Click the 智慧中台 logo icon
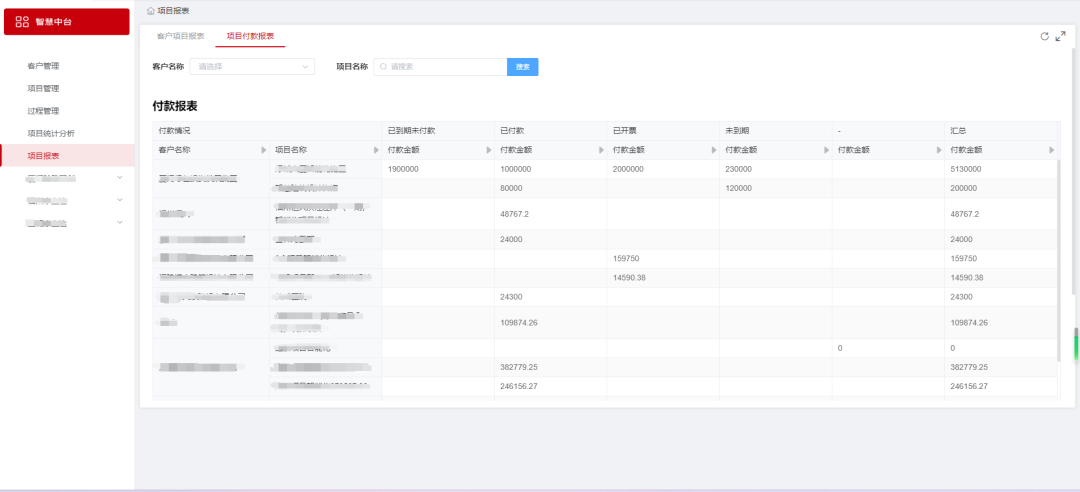The height and width of the screenshot is (492, 1080). click(x=22, y=22)
